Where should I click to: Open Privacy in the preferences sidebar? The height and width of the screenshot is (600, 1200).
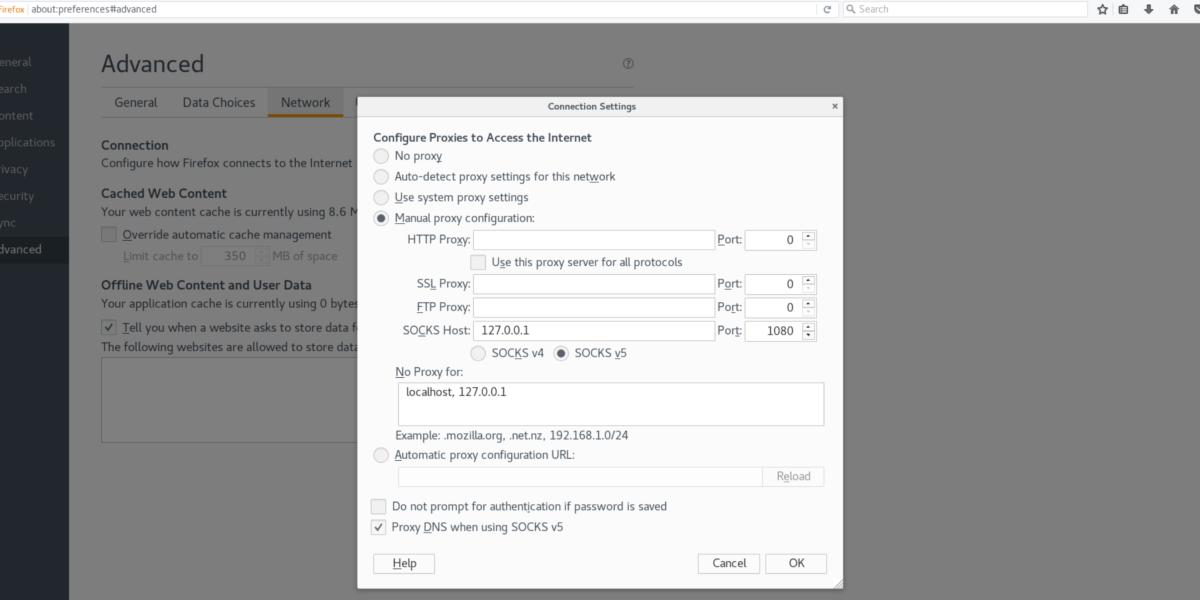34,170
